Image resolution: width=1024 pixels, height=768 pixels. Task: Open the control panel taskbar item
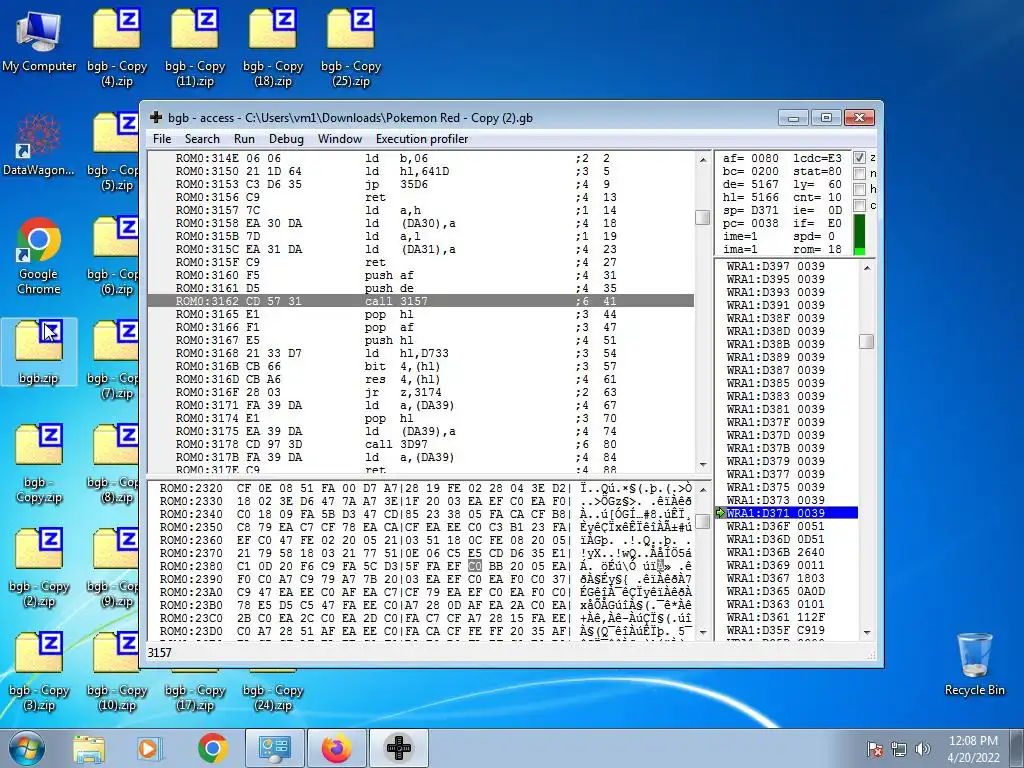click(x=274, y=748)
